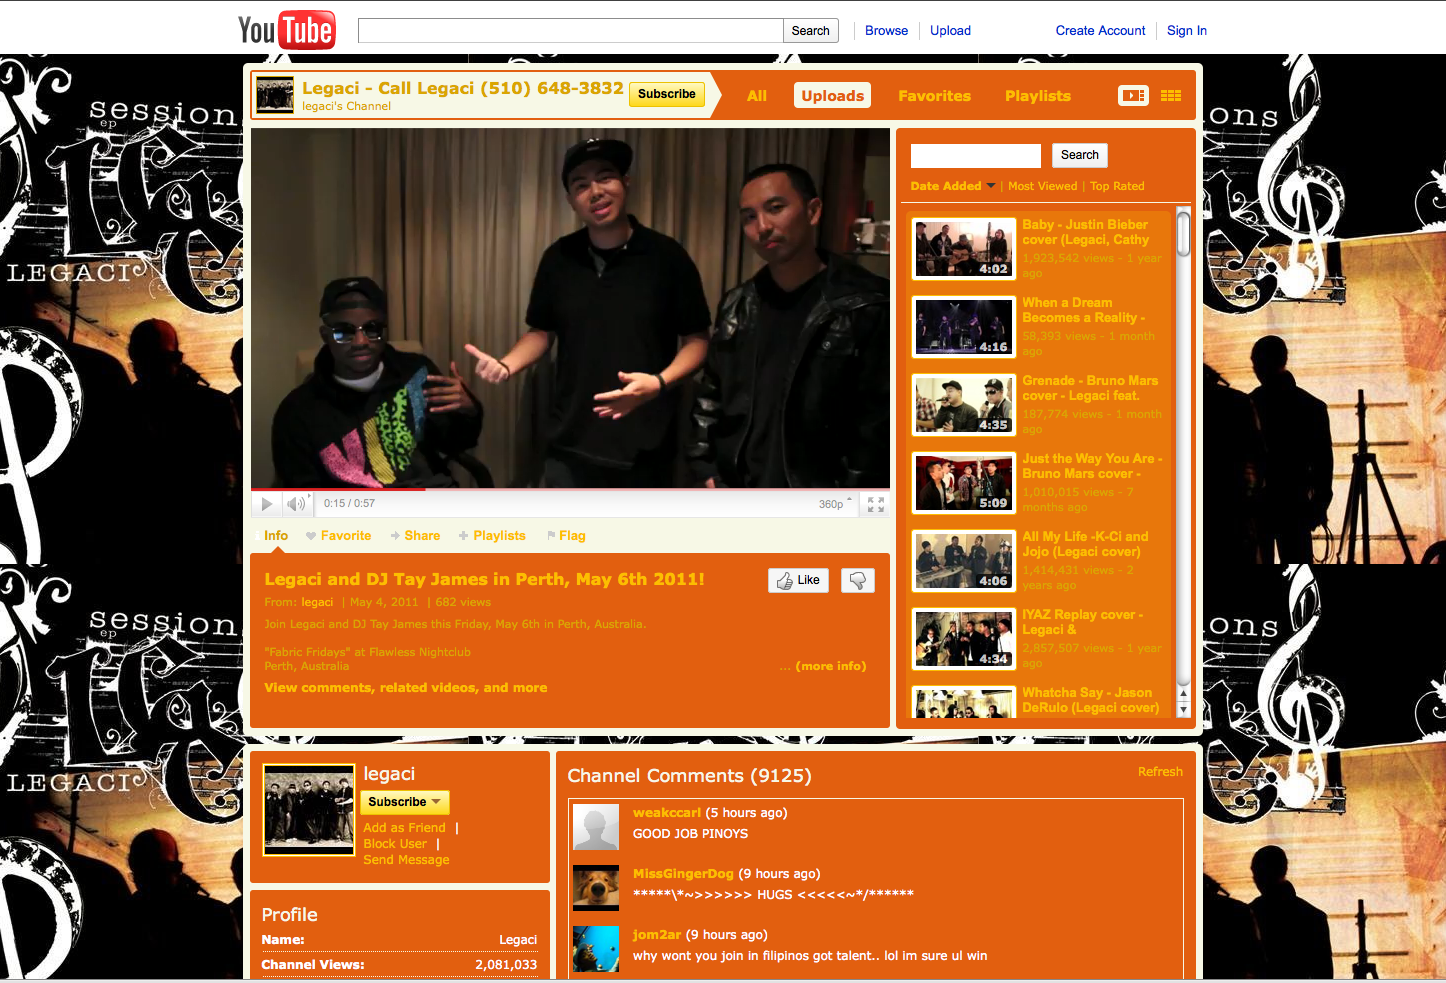Open Just the Way You Are cover thumbnail
Viewport: 1446px width, 983px height.
pos(964,482)
